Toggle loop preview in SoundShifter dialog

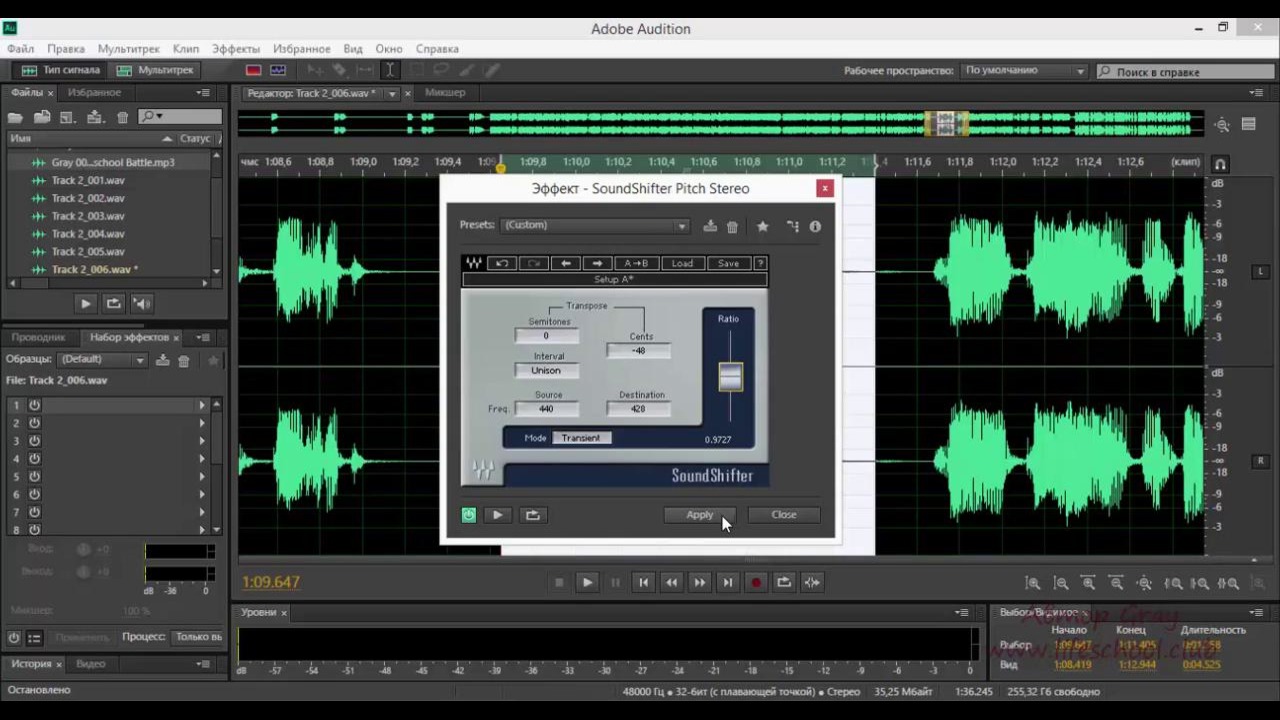click(532, 515)
